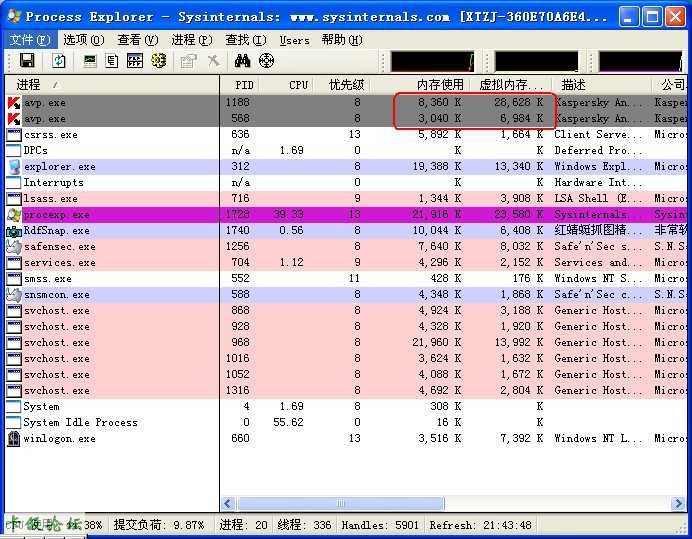Select the Find Window's Process target icon

266,60
